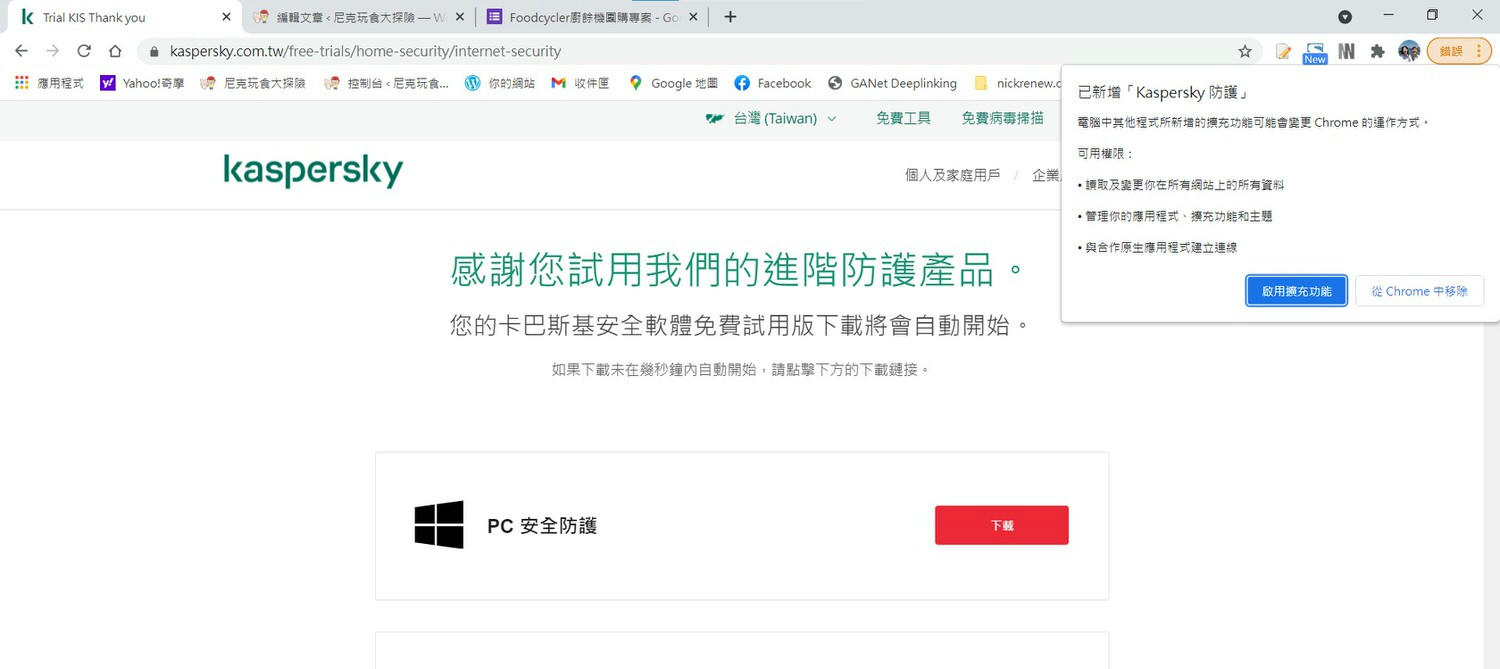Open the 控制台 尼克玩食 bookmark
Screen dimensions: 1500x669
pos(386,83)
